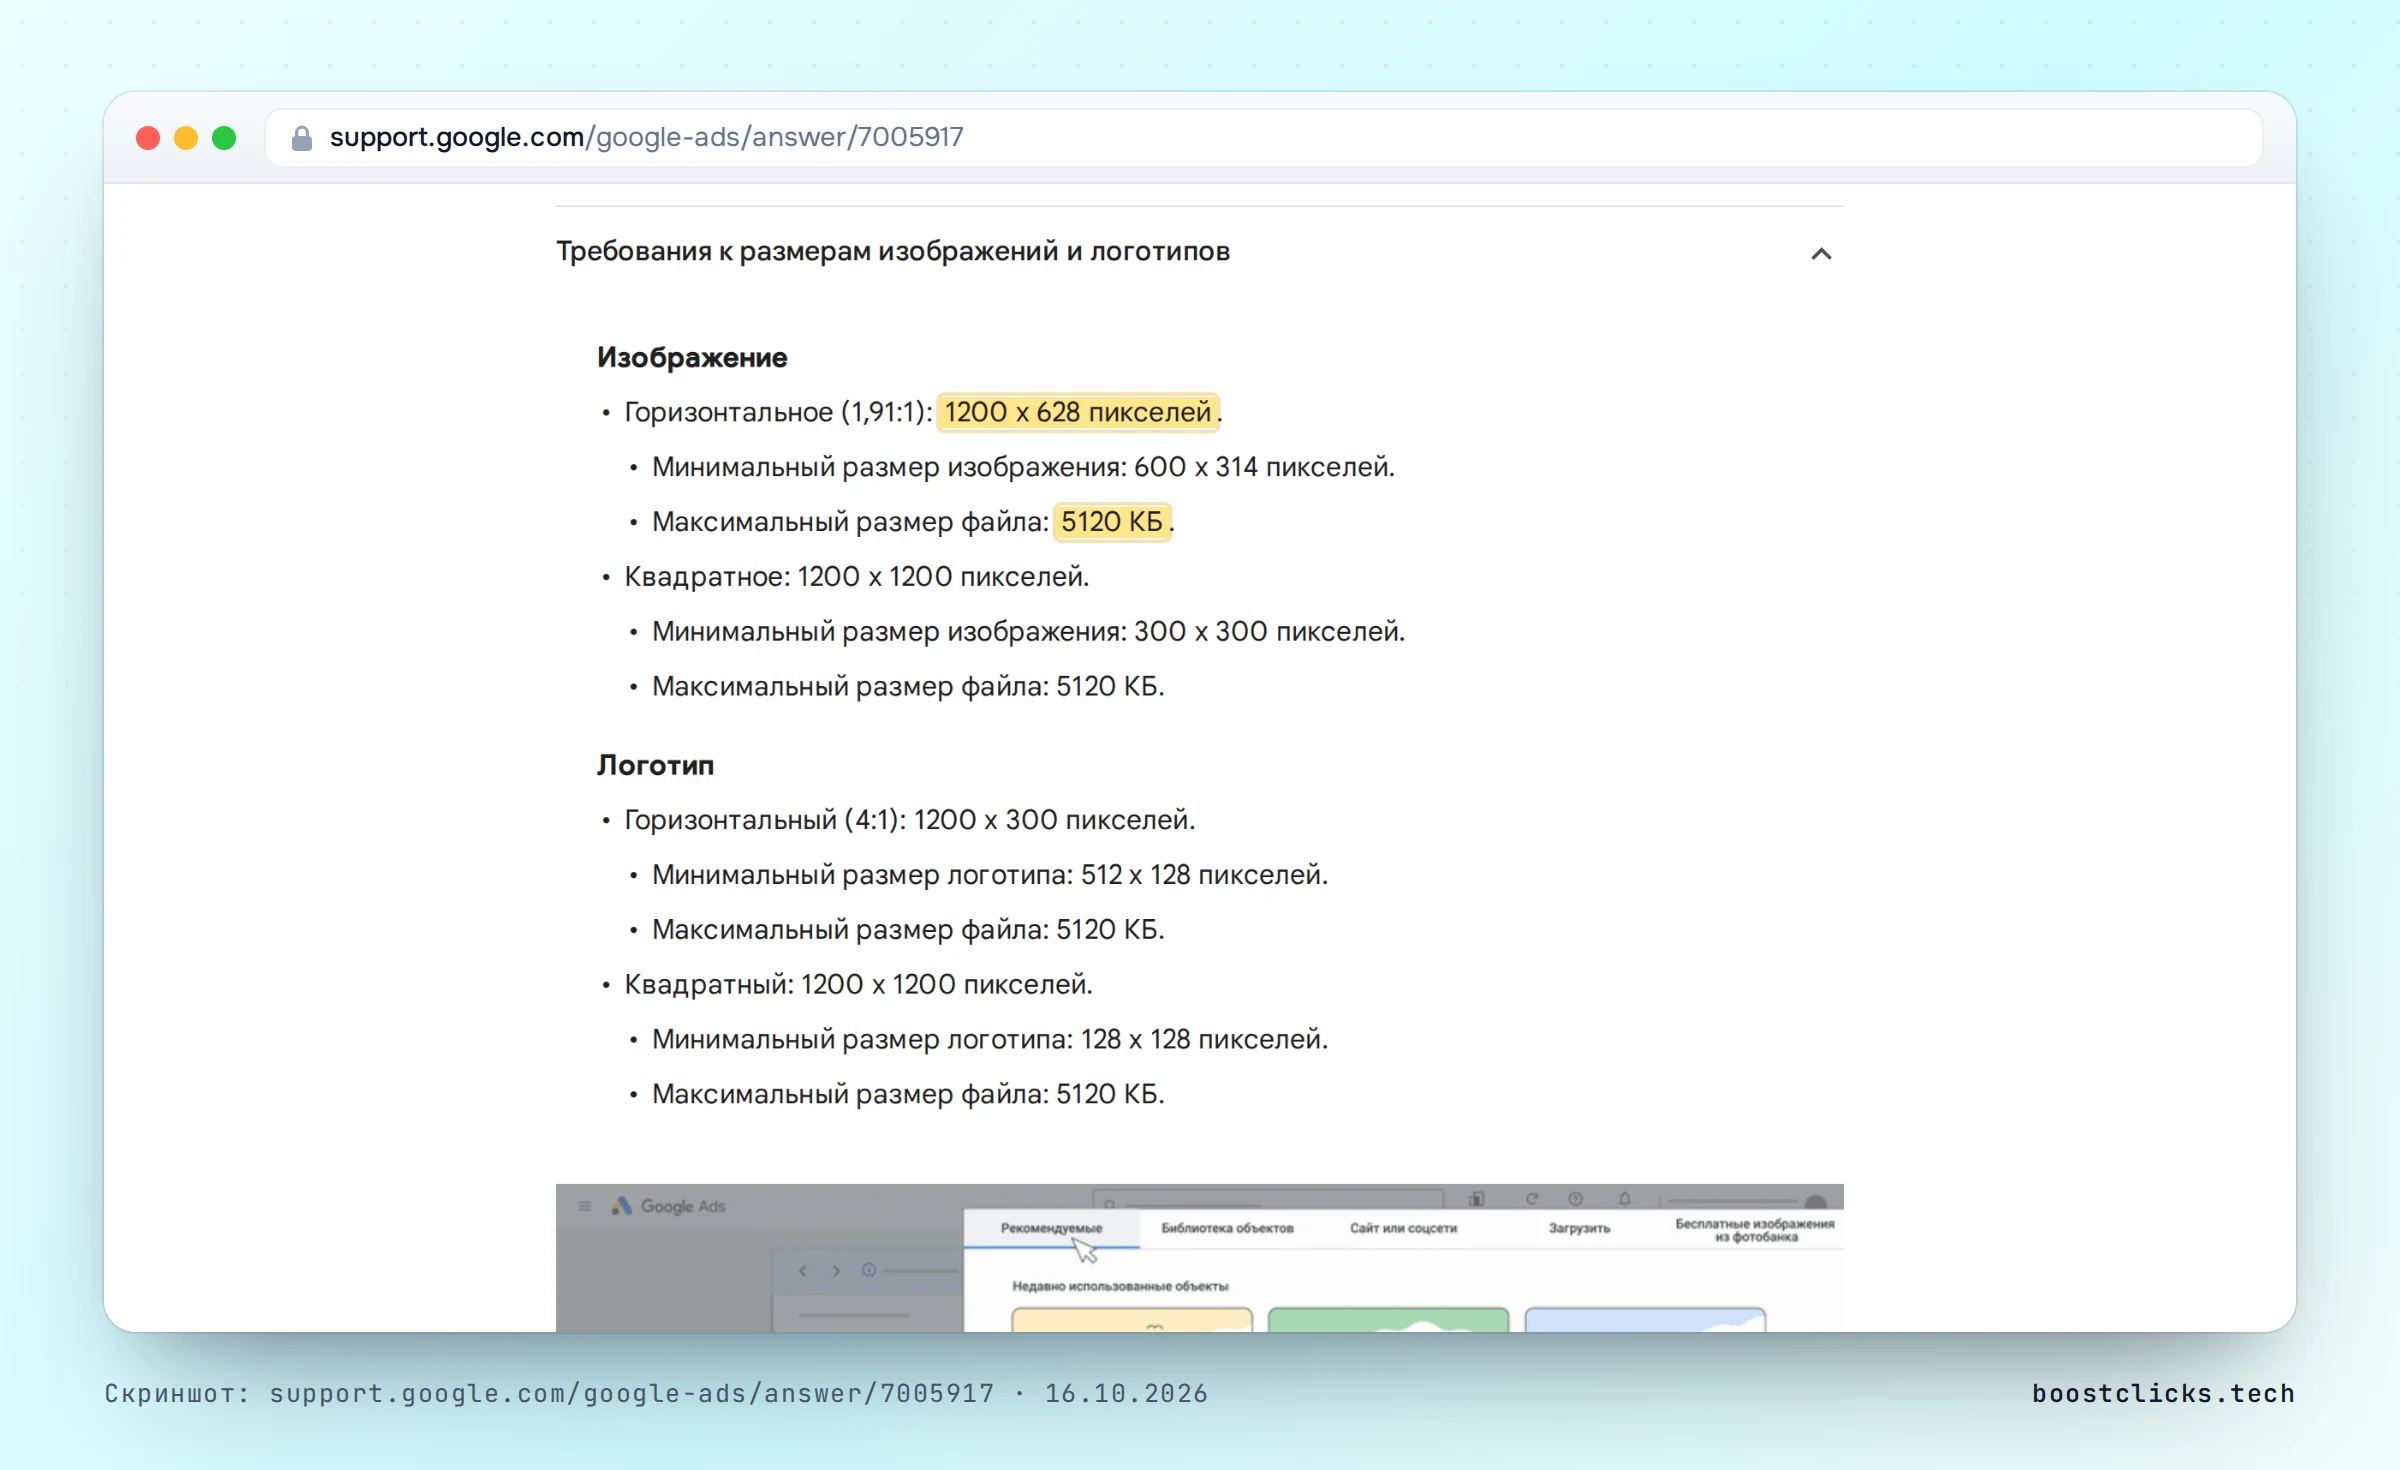Click the forward arrow in the Ads panel
This screenshot has width=2400, height=1470.
click(836, 1271)
